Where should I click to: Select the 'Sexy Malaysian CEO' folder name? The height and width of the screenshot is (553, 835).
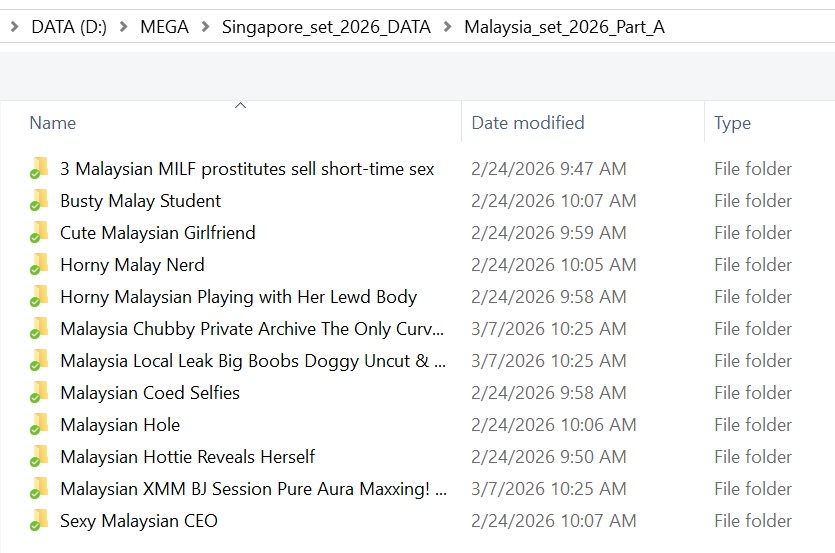tap(138, 521)
